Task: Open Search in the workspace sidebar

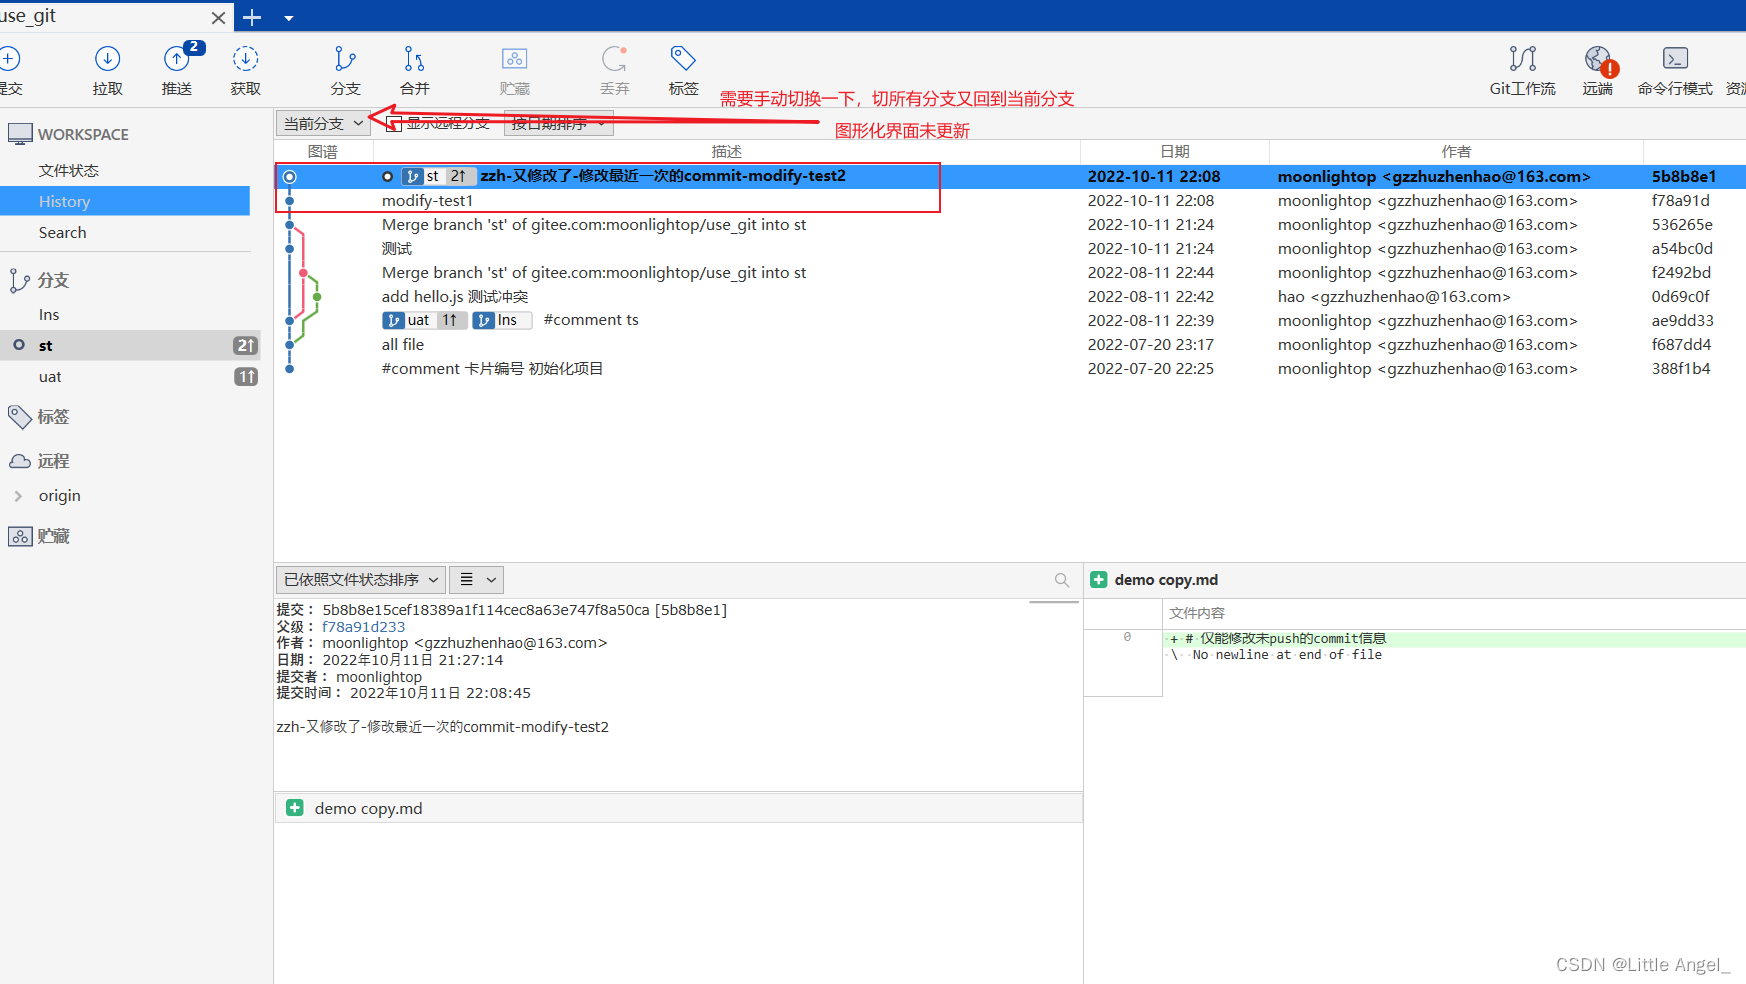Action: tap(62, 232)
